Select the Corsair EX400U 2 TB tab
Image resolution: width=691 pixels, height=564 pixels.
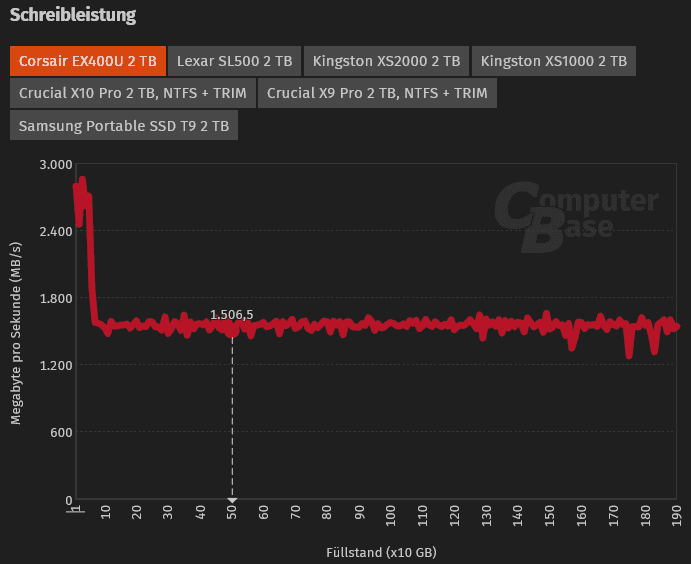tap(88, 61)
